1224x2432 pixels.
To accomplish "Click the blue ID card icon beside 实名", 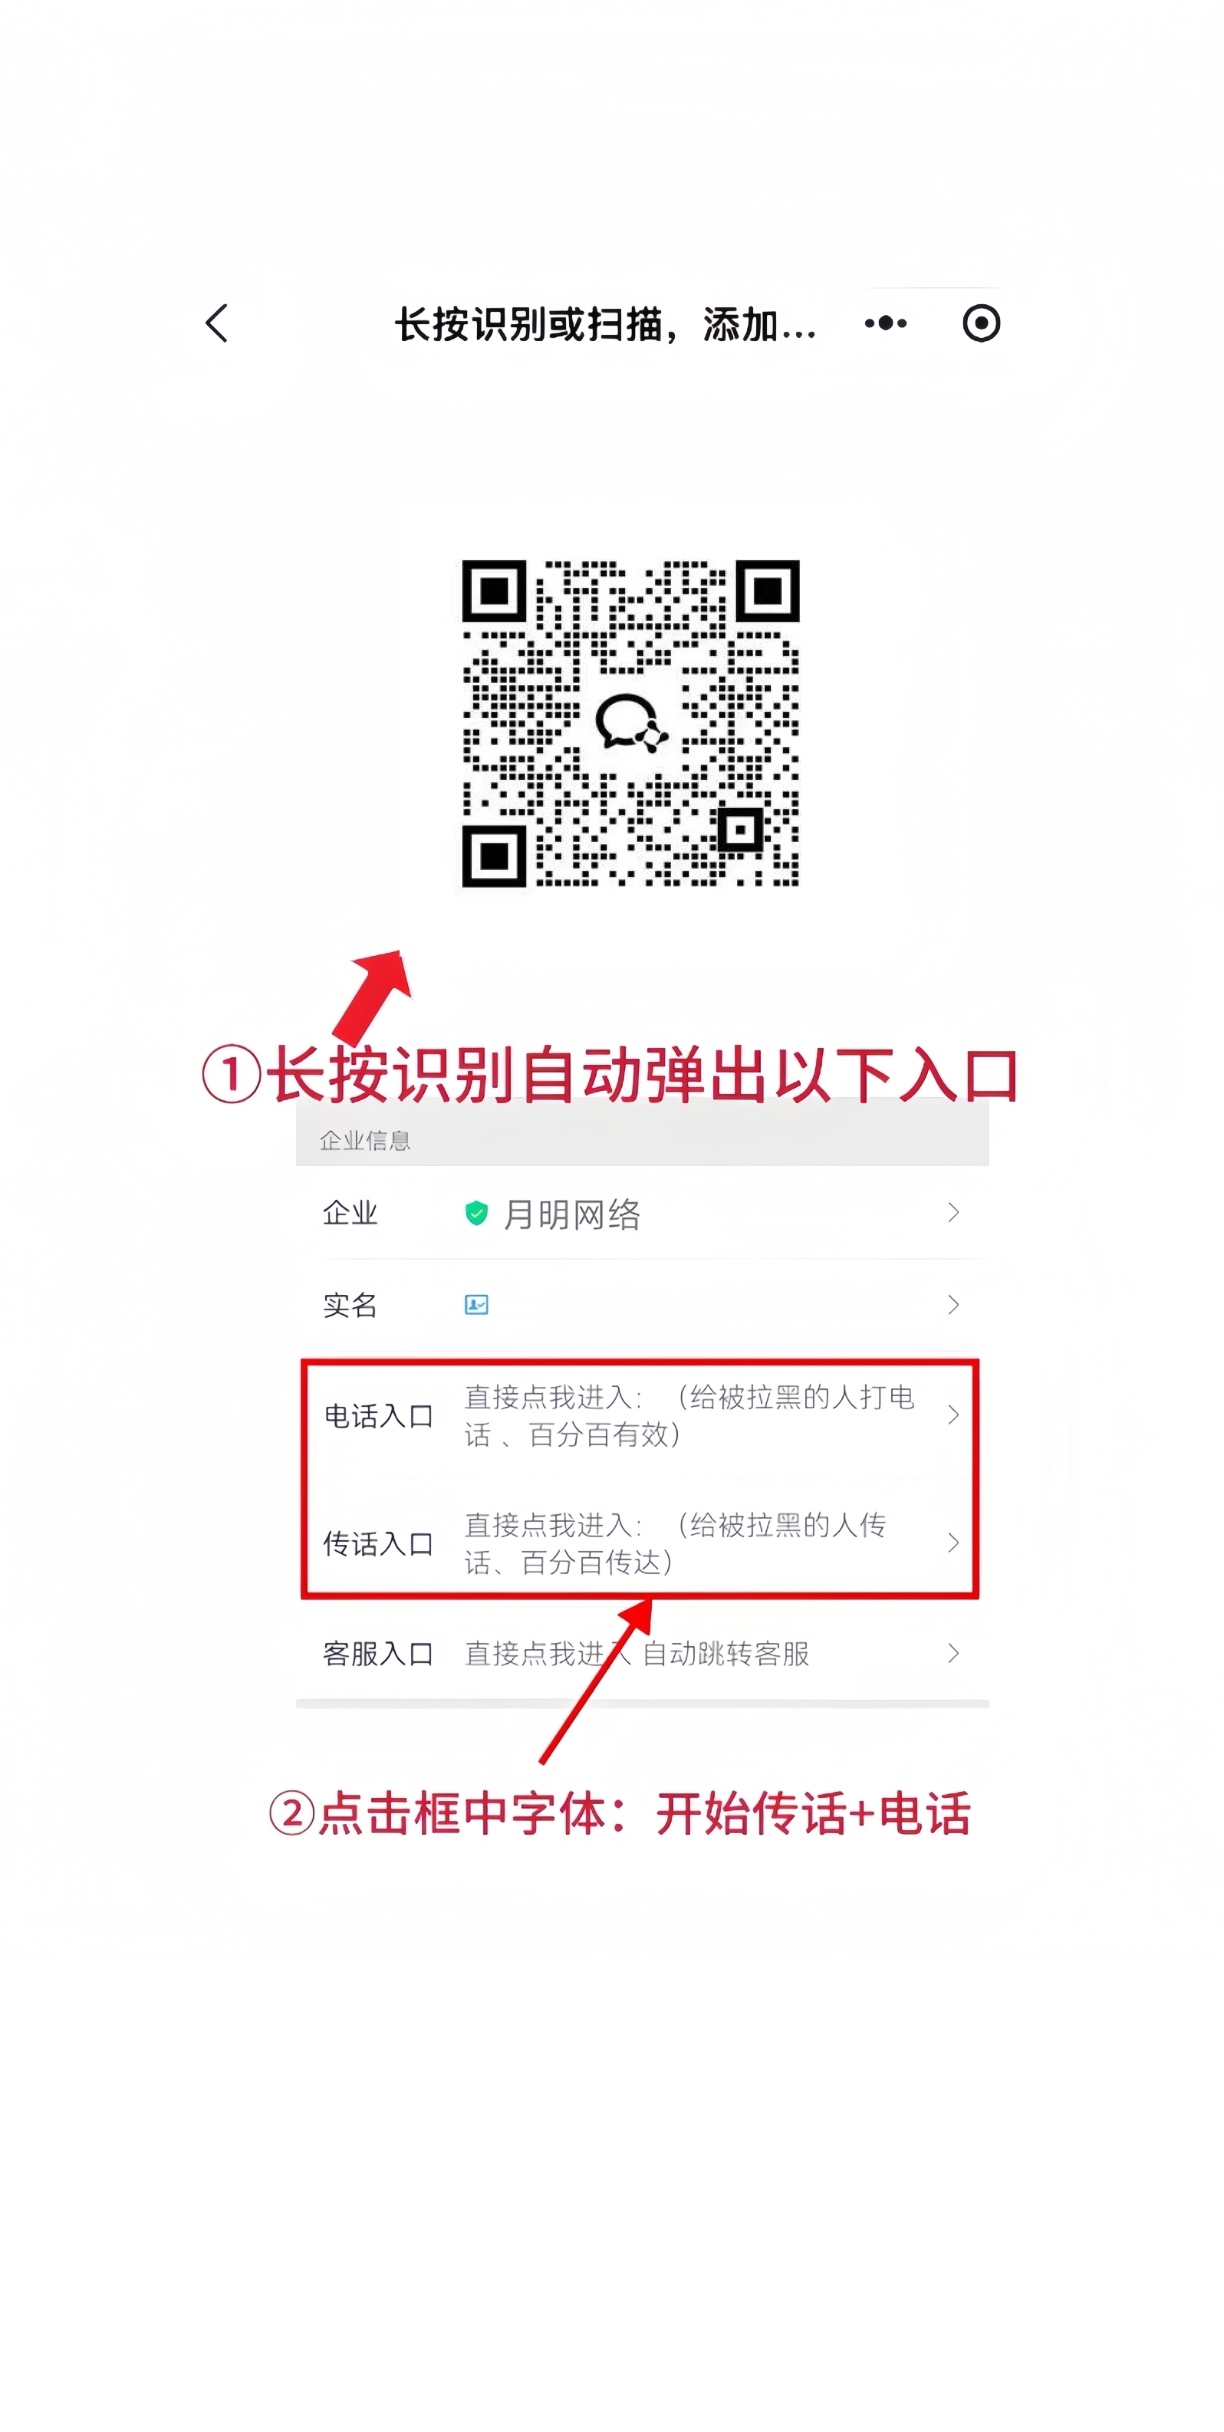I will [476, 1305].
